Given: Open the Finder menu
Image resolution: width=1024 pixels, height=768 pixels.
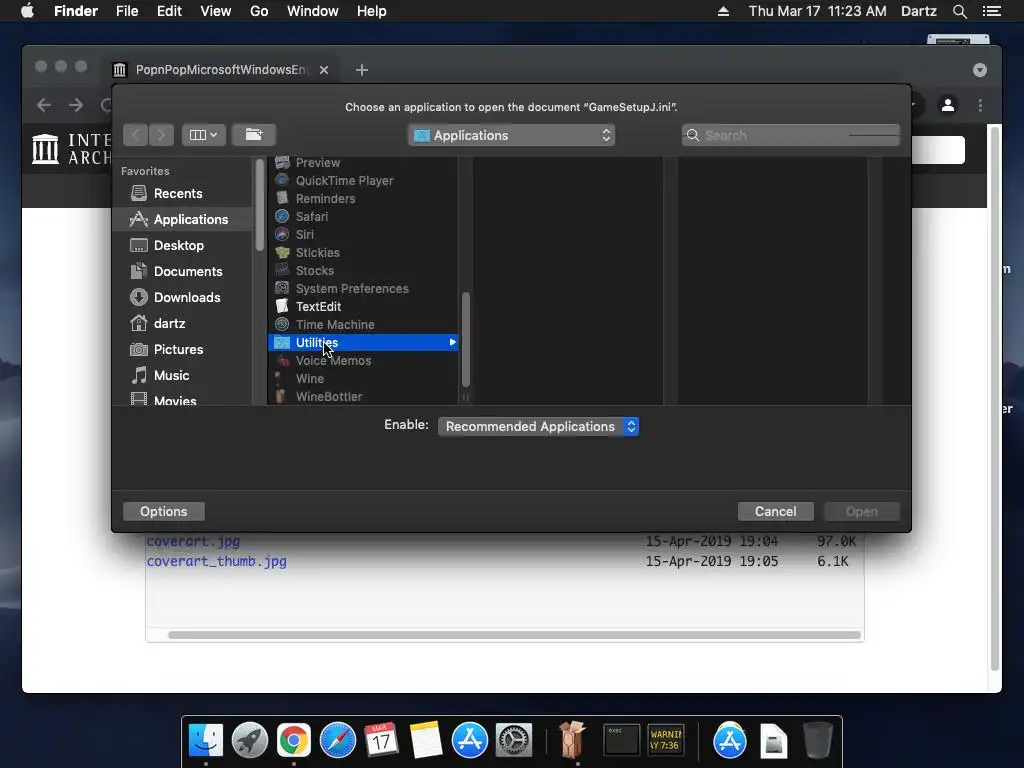Looking at the screenshot, I should 76,11.
